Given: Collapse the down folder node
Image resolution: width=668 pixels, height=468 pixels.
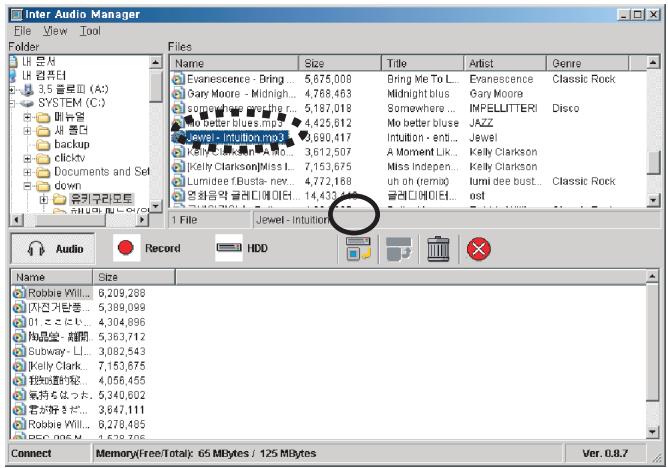Looking at the screenshot, I should point(27,186).
